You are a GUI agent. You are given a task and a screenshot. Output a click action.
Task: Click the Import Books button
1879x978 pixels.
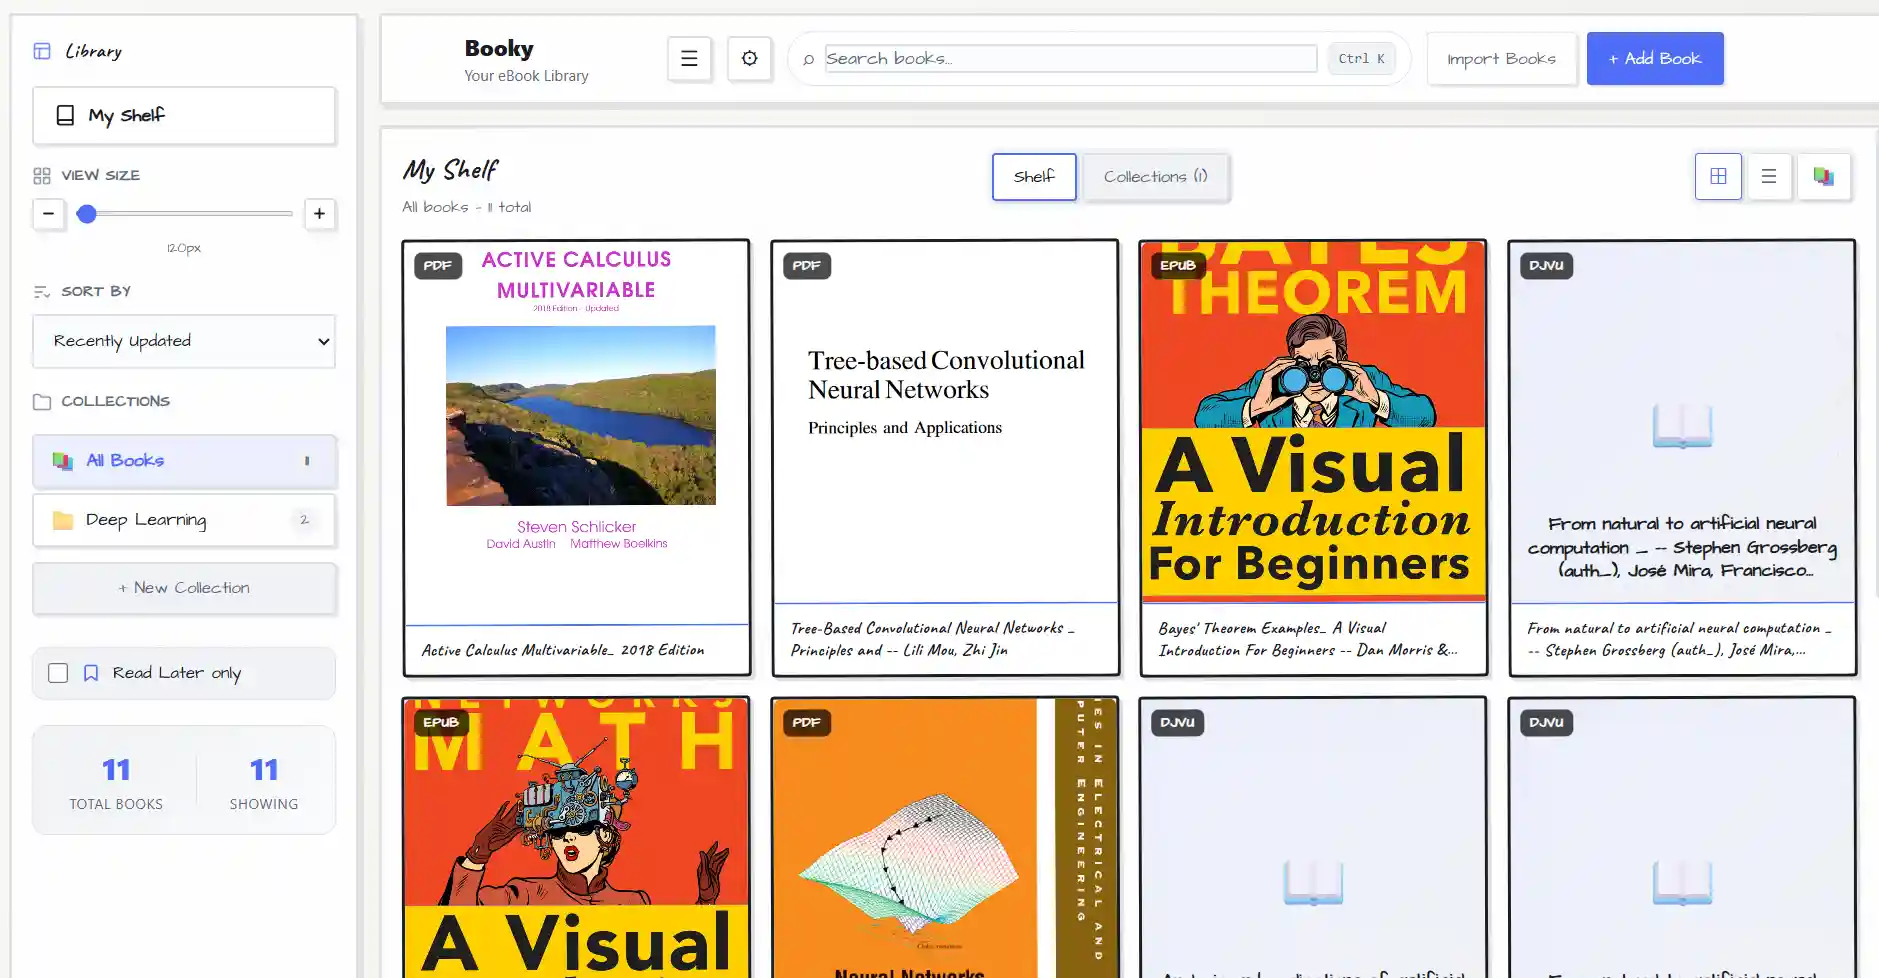coord(1501,59)
